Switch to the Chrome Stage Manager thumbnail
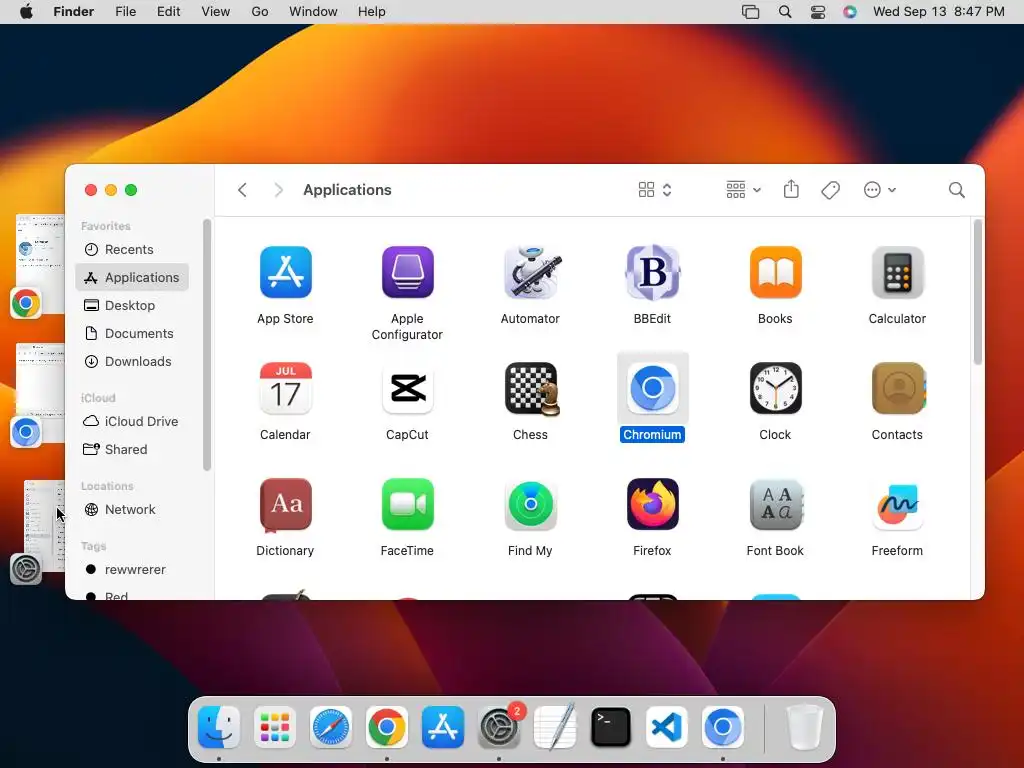The width and height of the screenshot is (1024, 768). (38, 264)
